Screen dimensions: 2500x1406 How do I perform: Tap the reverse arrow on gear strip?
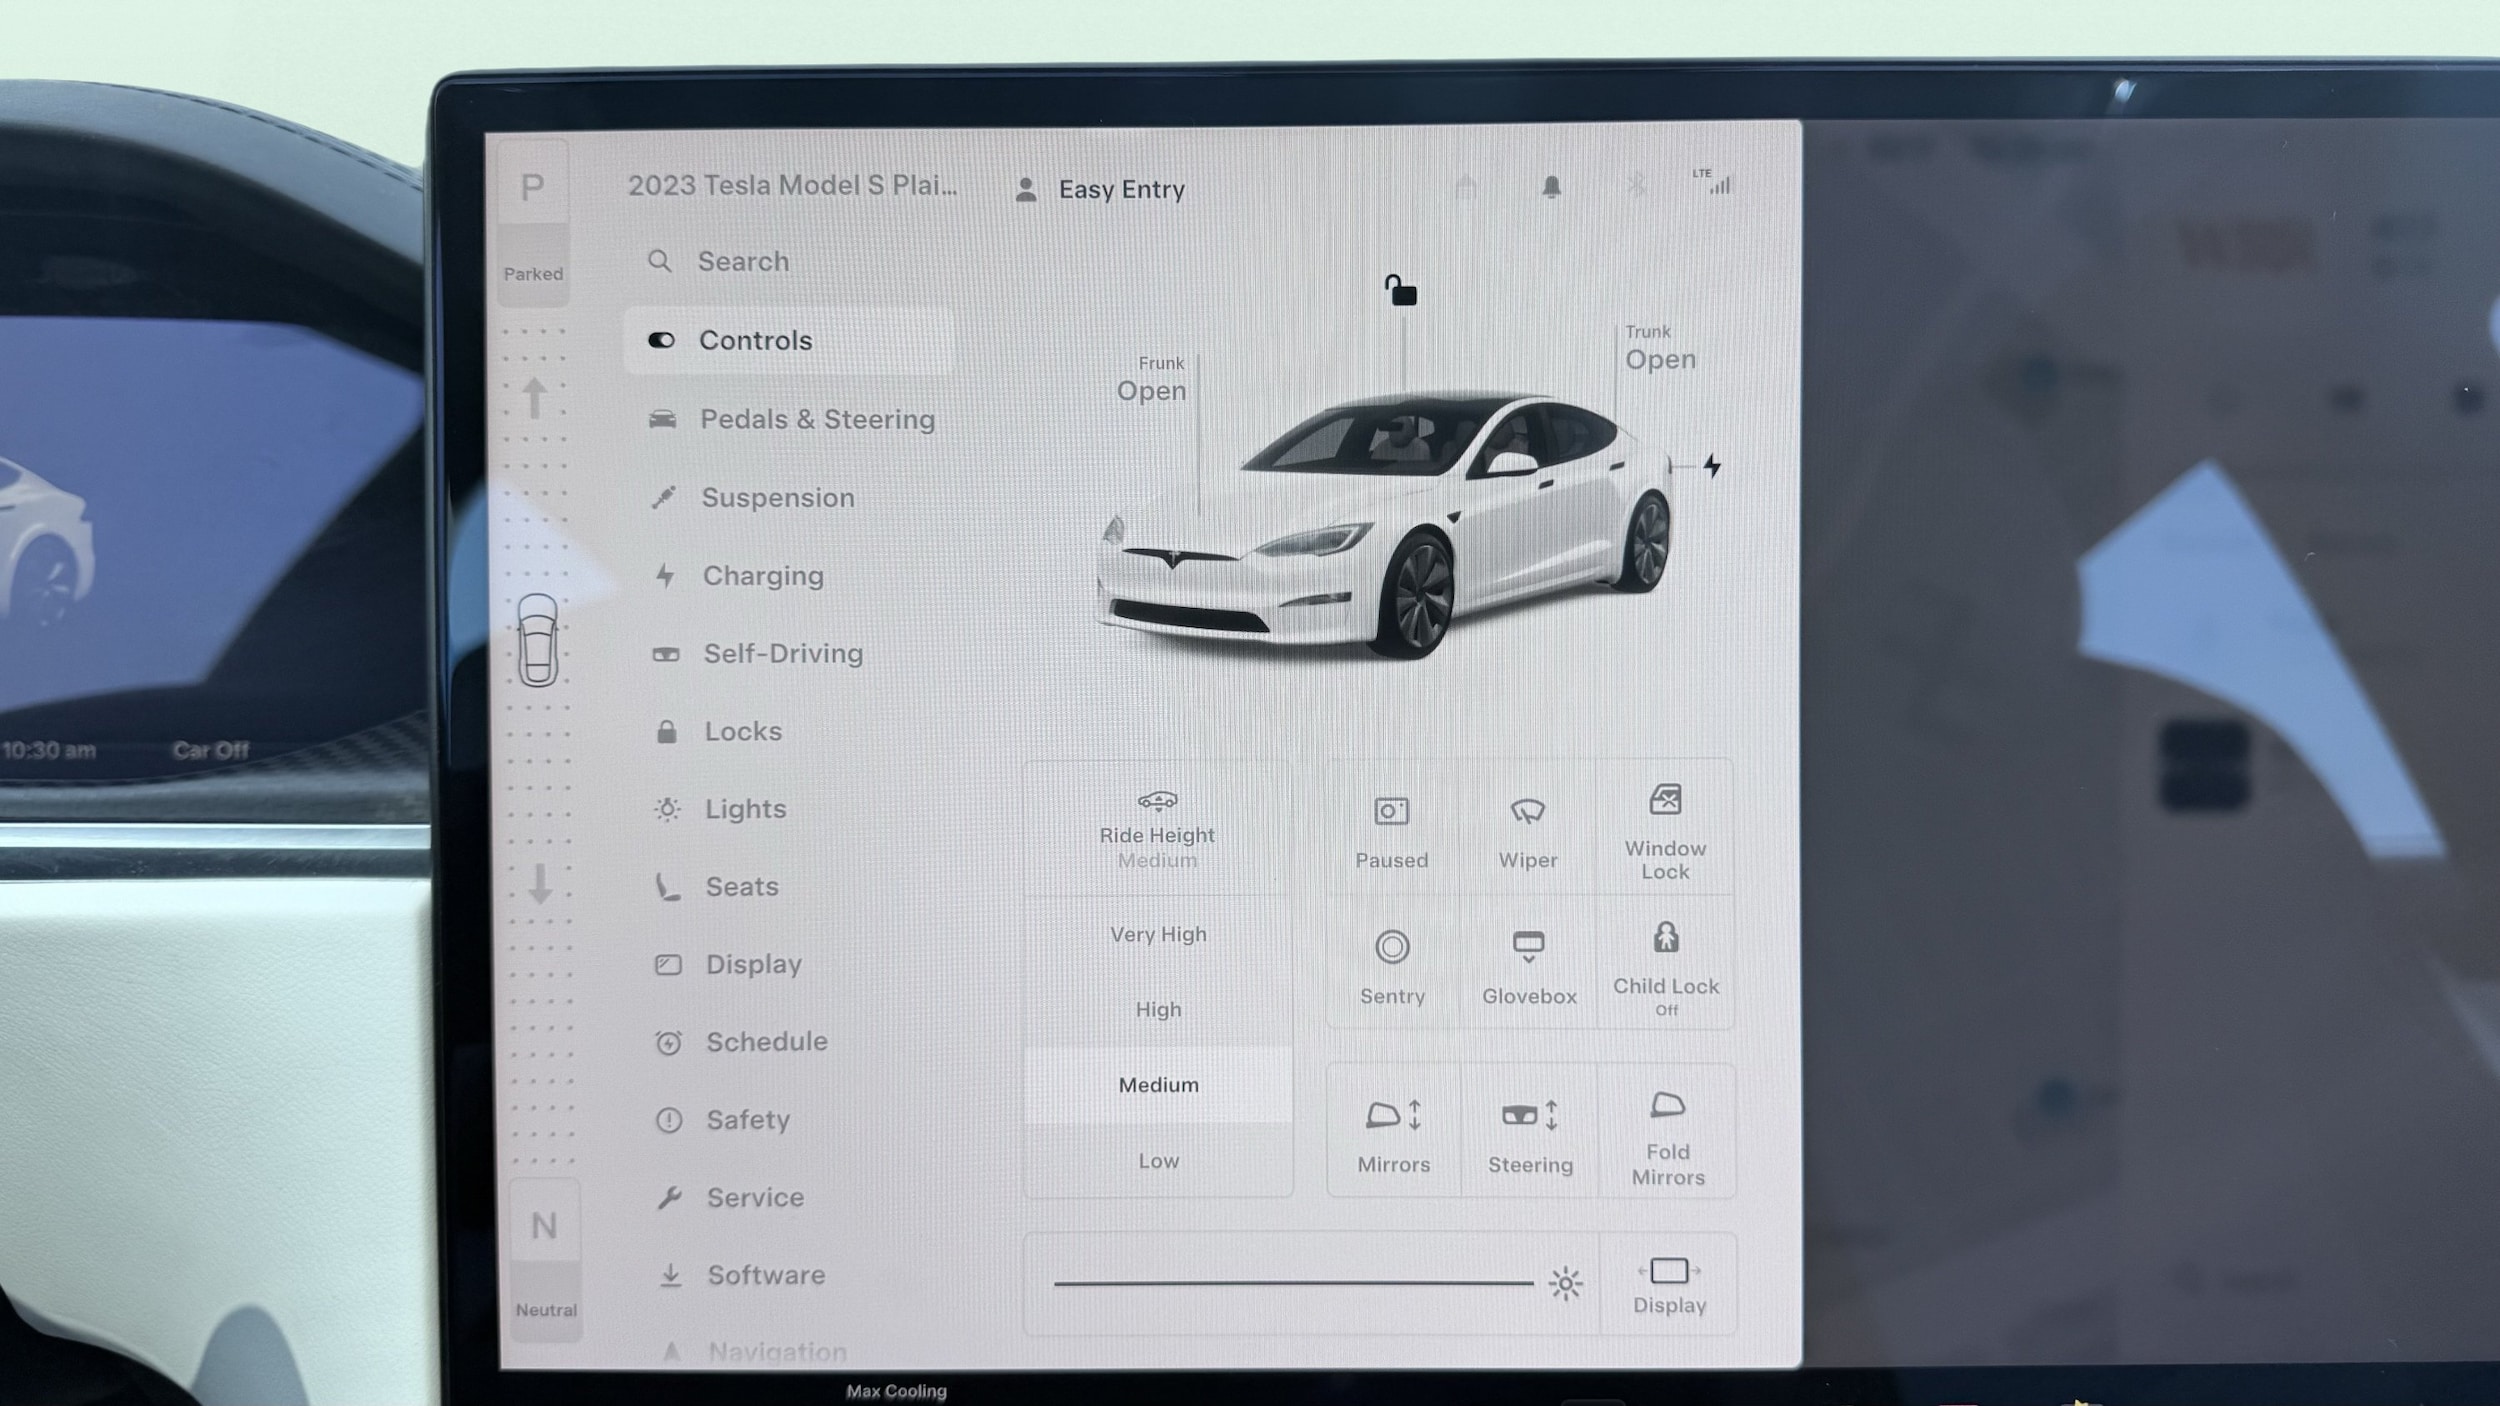(x=540, y=883)
